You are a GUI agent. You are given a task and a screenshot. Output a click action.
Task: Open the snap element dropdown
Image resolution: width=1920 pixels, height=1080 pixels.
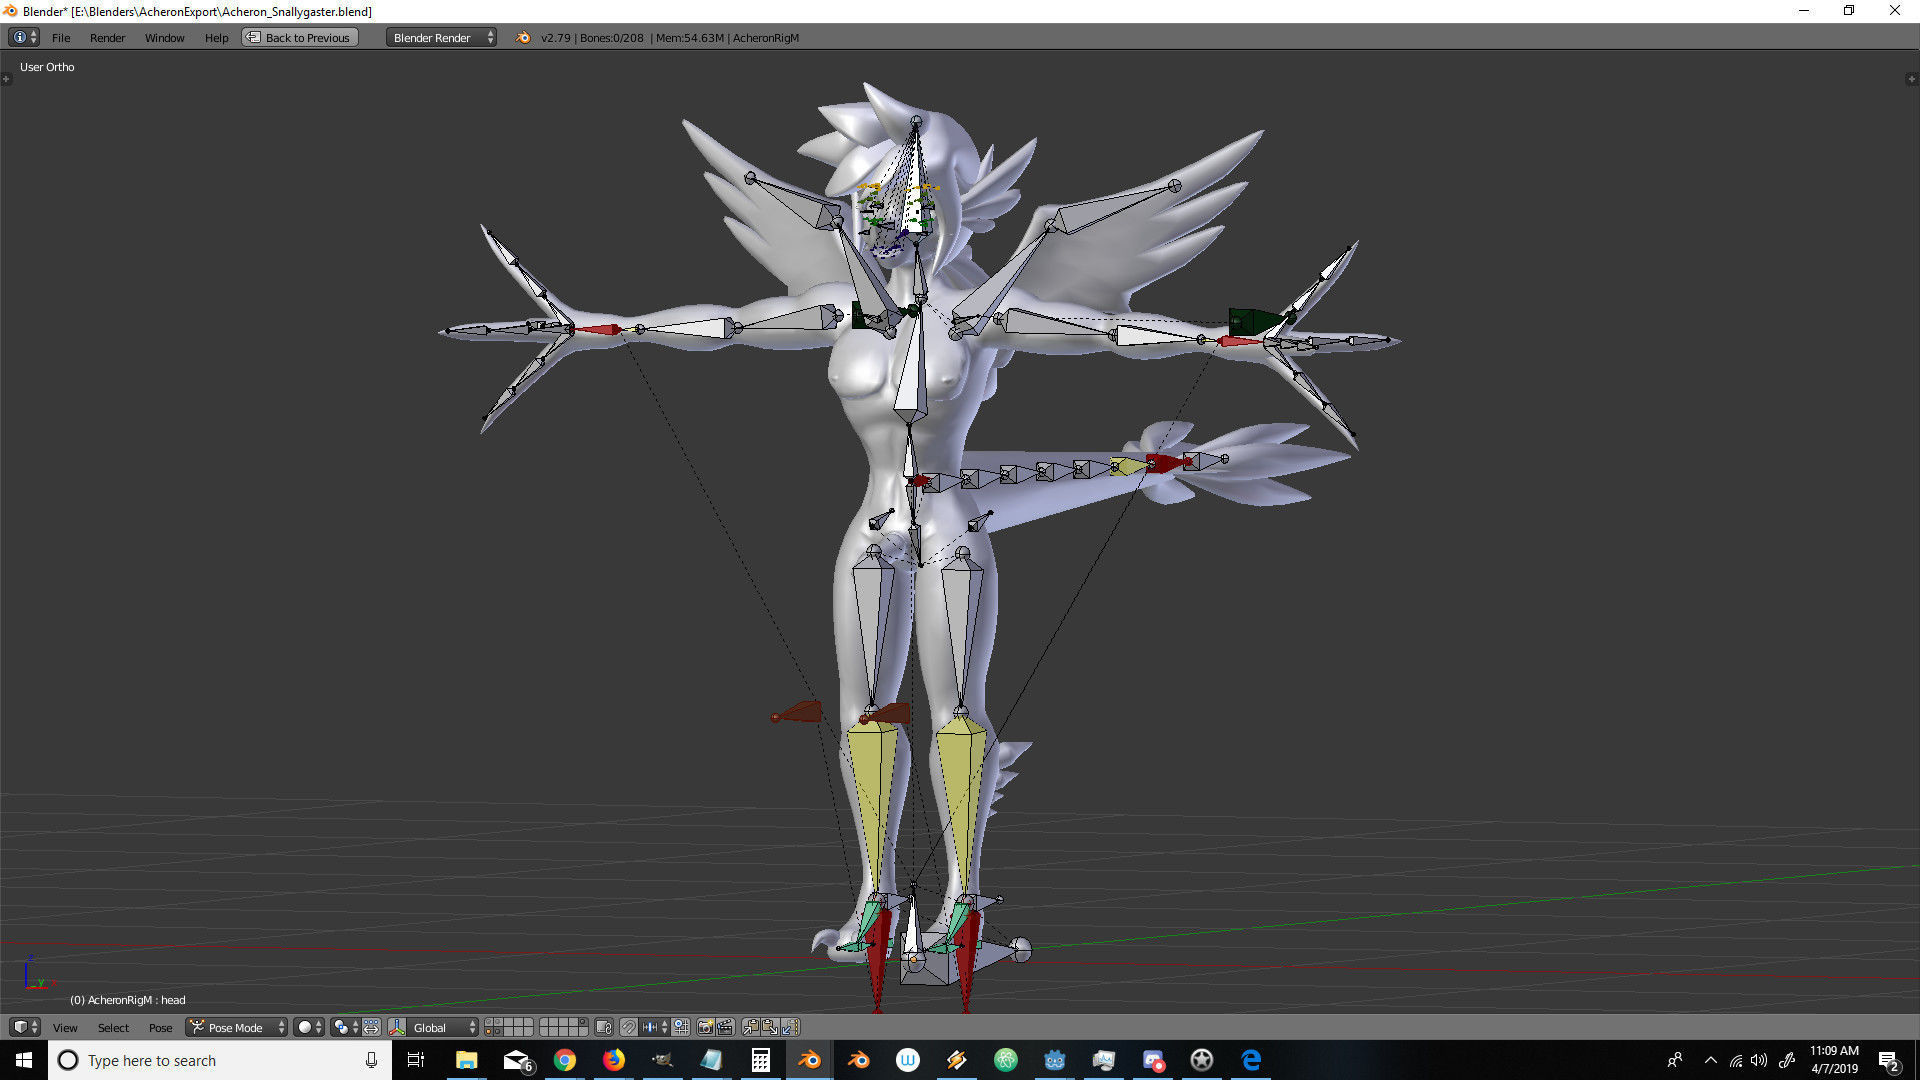coord(654,1027)
